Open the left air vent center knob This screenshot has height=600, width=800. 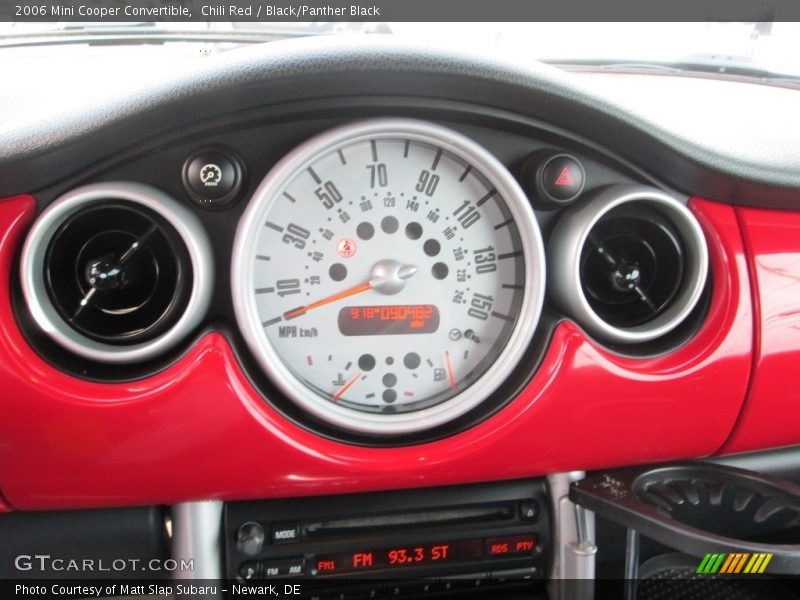click(104, 273)
